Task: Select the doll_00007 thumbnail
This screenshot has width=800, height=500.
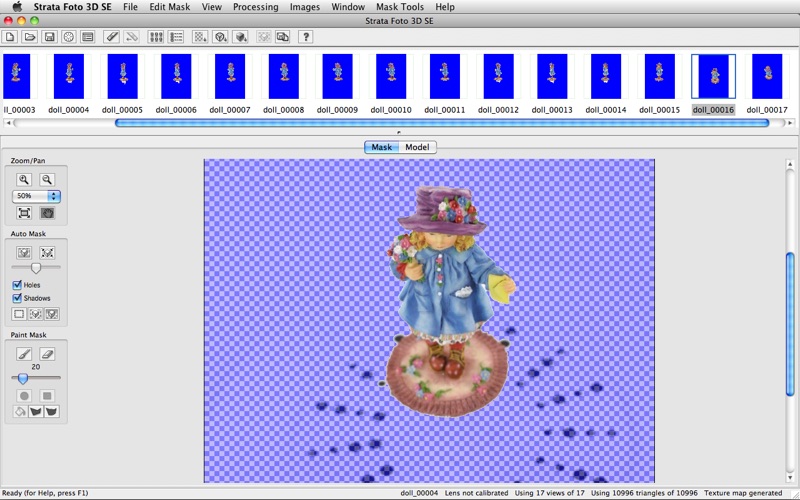Action: (x=230, y=77)
